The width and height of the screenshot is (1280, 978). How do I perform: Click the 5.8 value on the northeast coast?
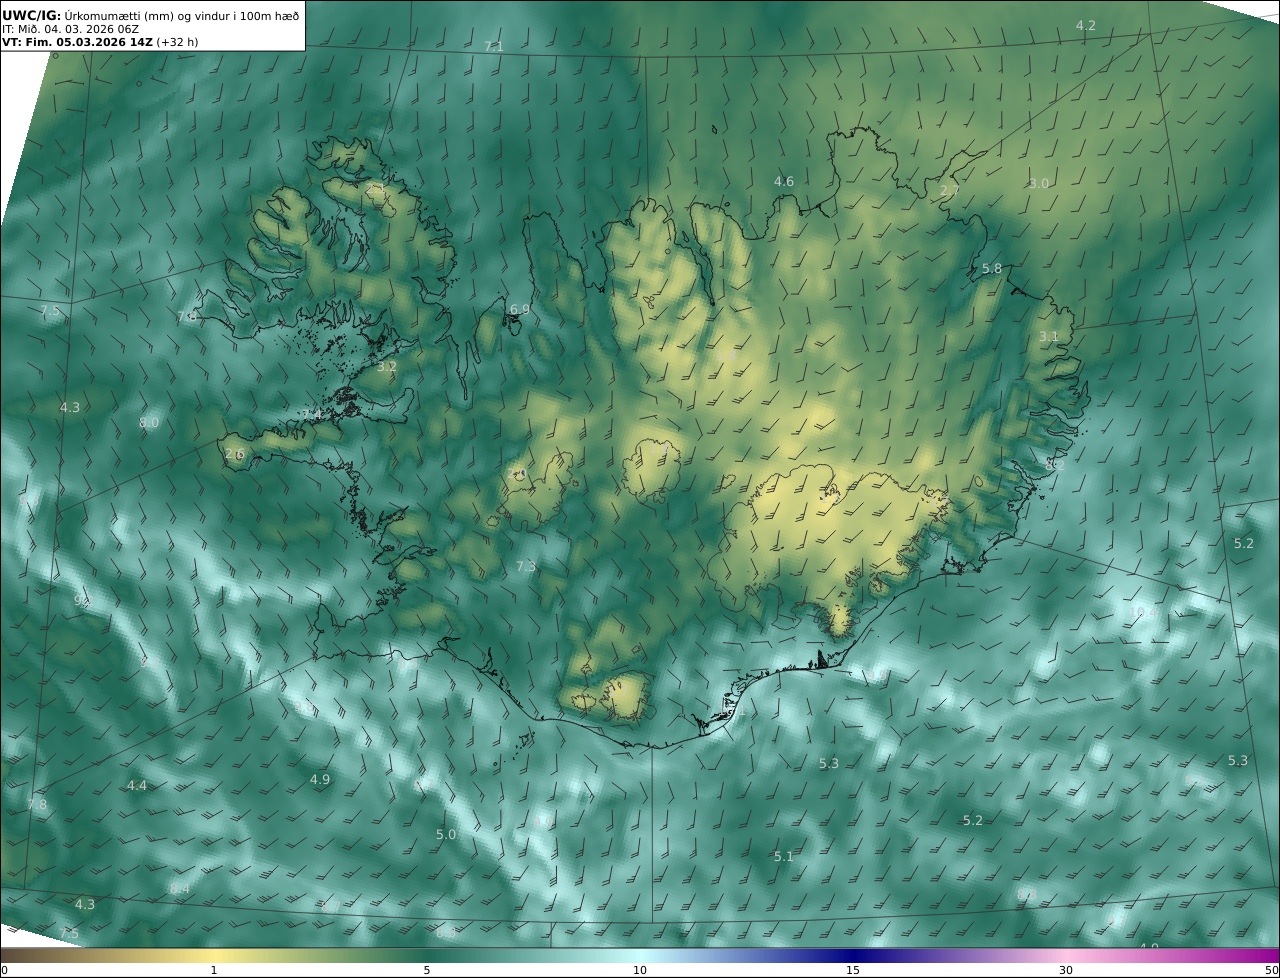991,269
